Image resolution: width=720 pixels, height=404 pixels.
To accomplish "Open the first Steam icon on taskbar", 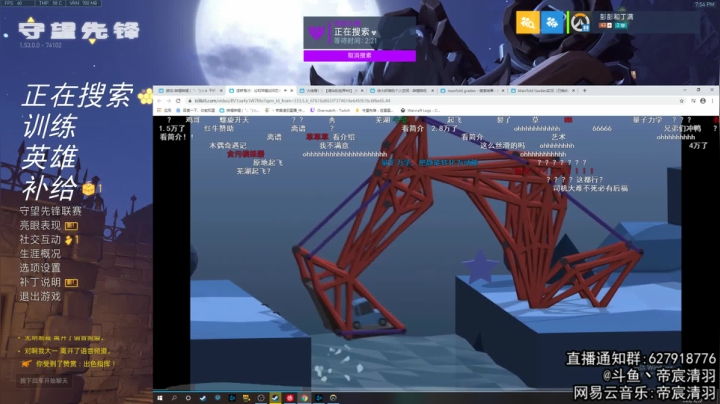I will (203, 398).
